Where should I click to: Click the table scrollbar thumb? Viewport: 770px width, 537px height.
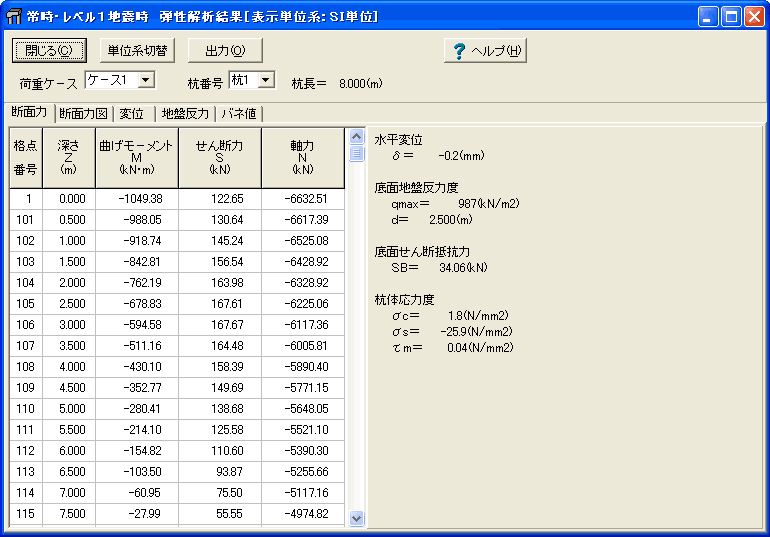(x=357, y=153)
